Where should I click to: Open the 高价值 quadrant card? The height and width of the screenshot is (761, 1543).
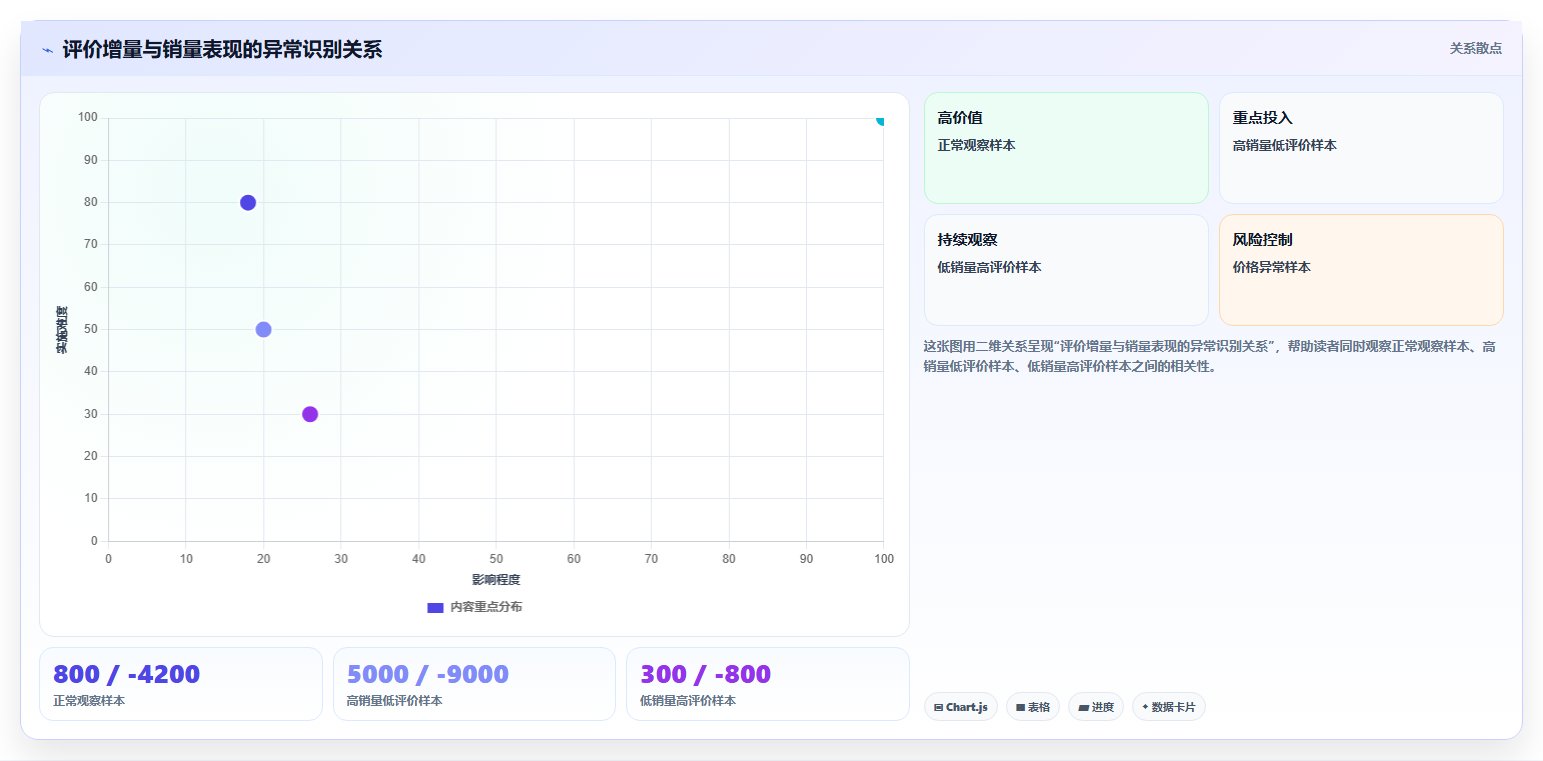[x=1066, y=148]
